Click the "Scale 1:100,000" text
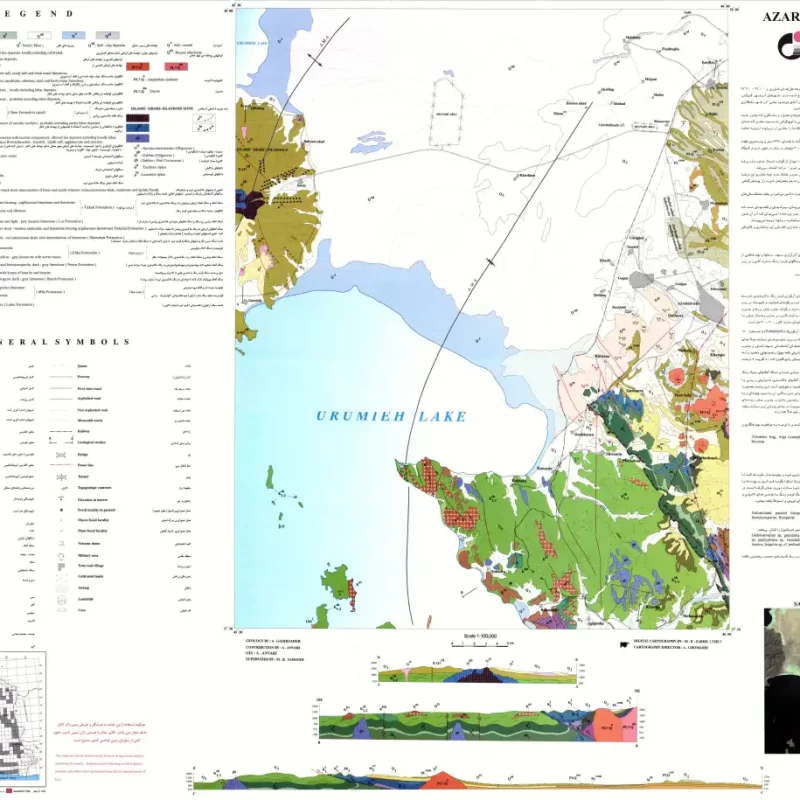The image size is (800, 800). (x=480, y=636)
